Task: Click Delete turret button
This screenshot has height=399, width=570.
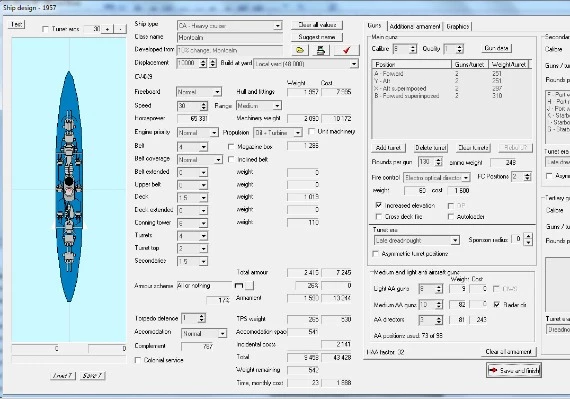Action: click(431, 148)
